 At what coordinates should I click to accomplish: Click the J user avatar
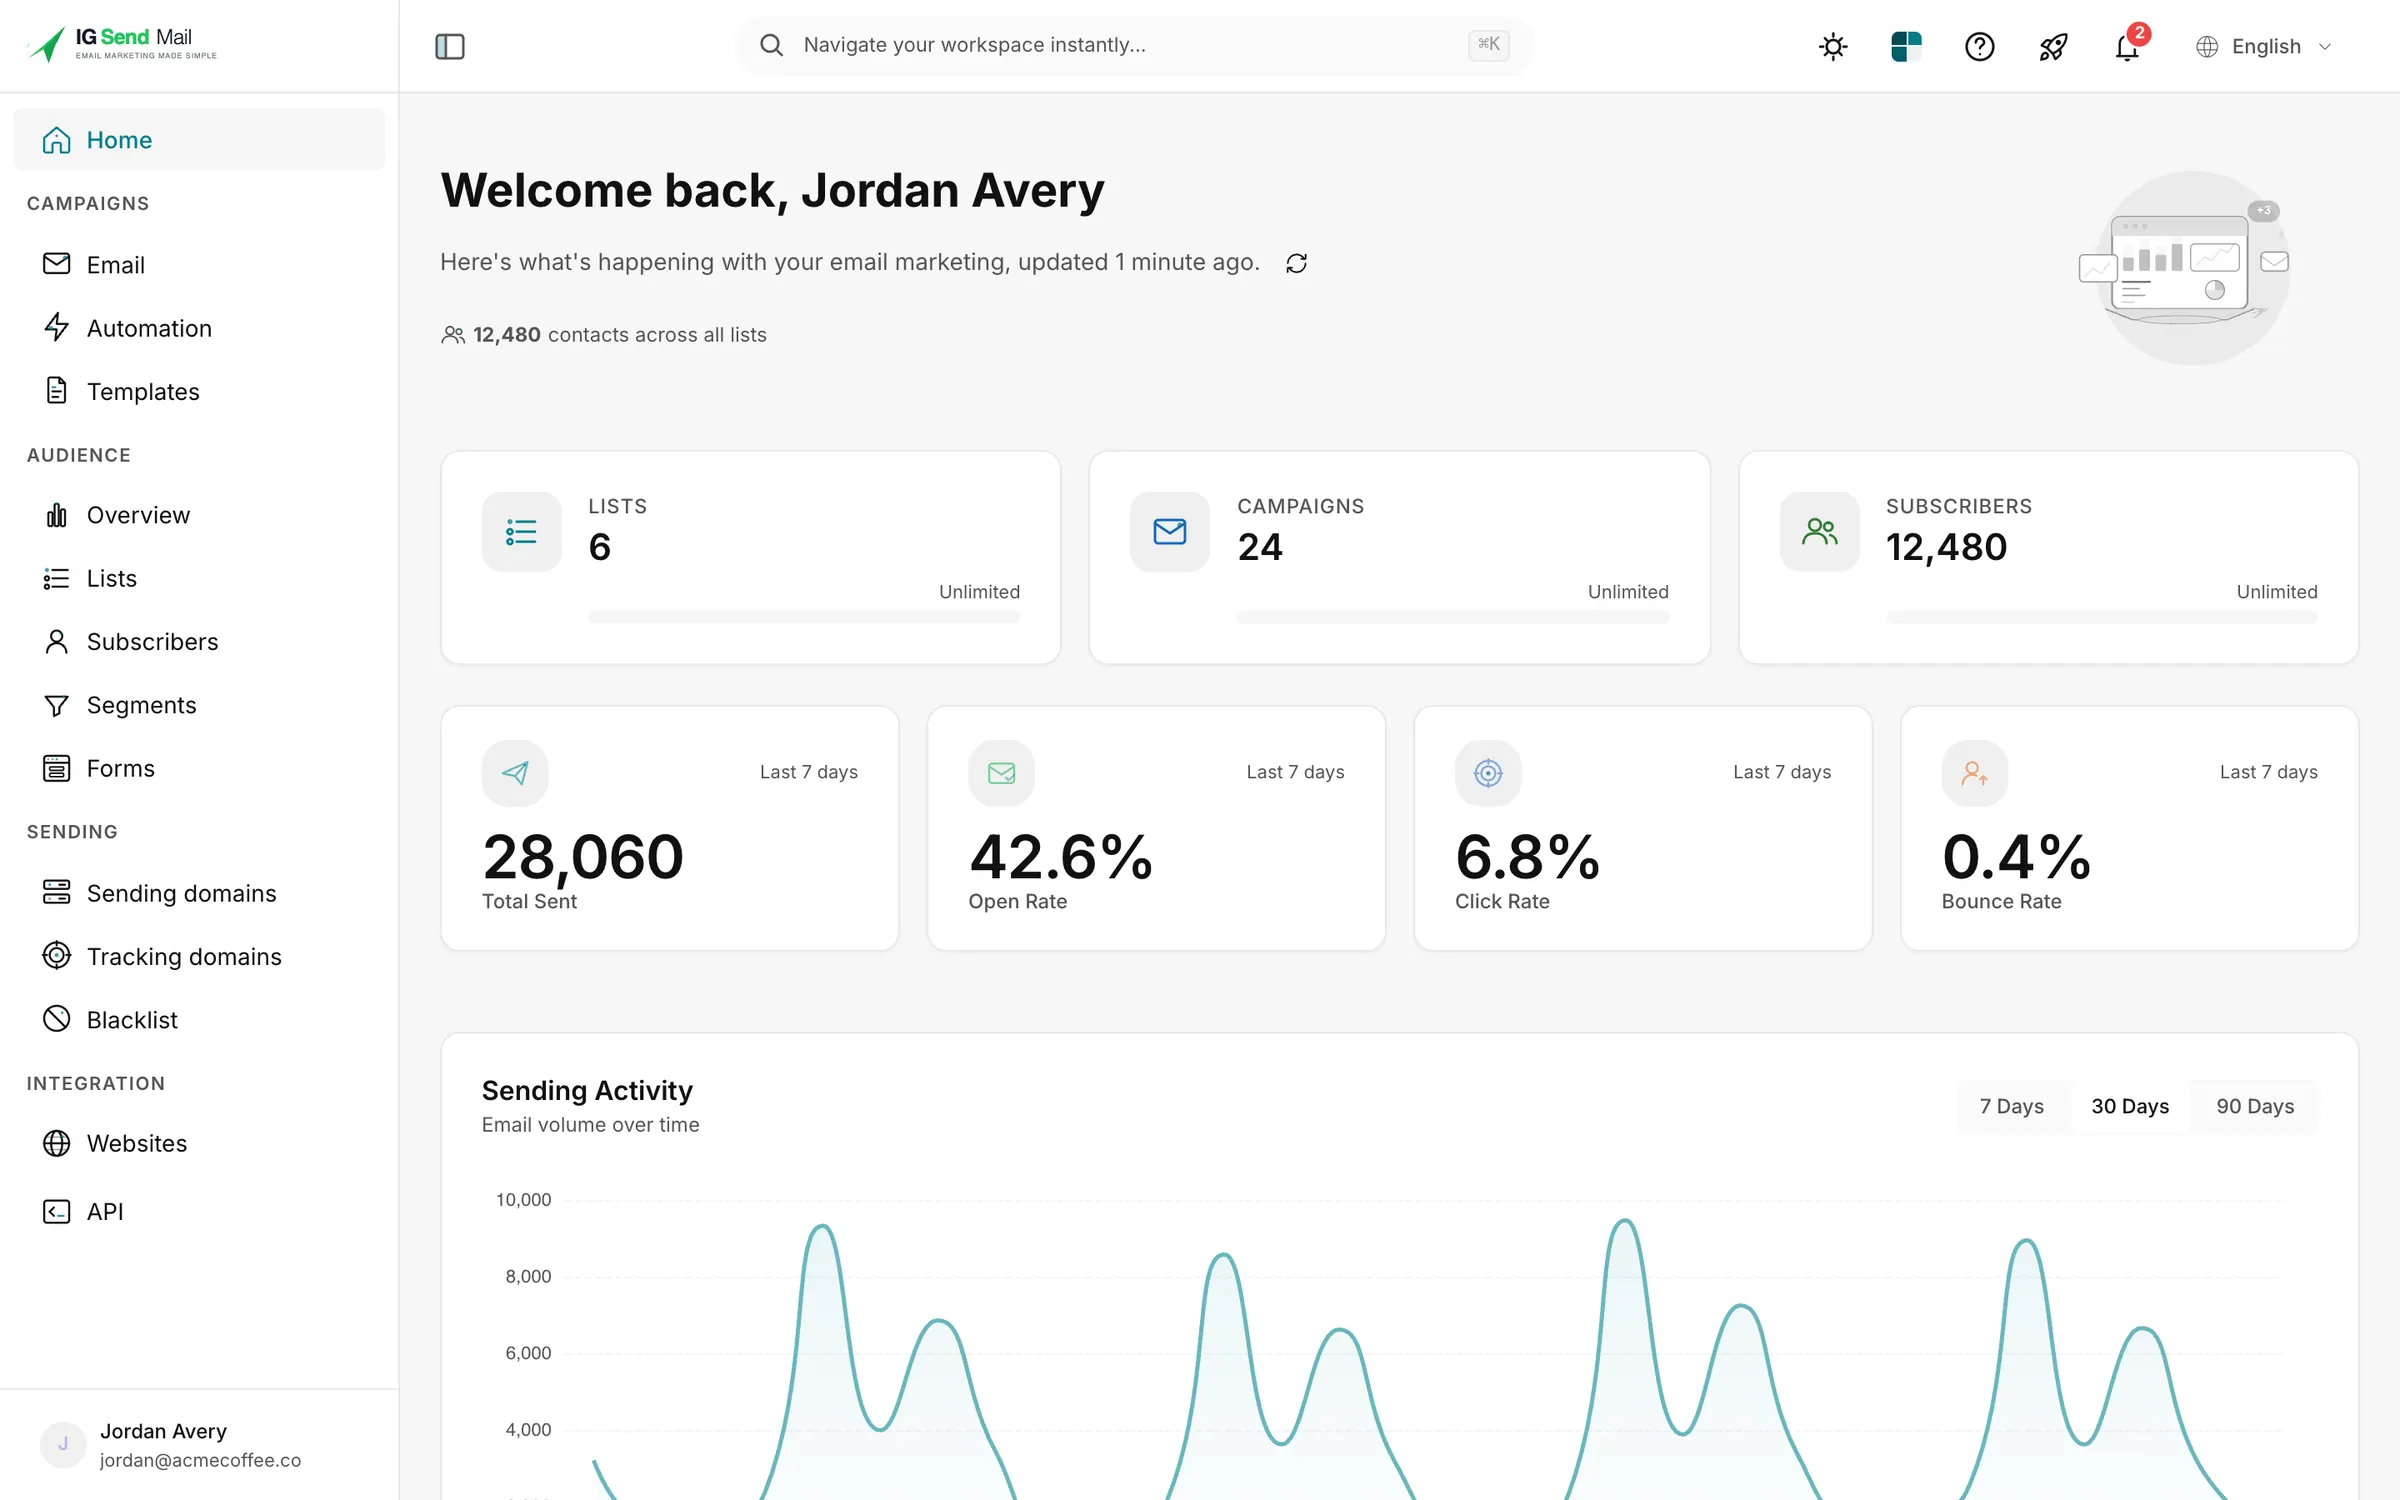pos(63,1445)
